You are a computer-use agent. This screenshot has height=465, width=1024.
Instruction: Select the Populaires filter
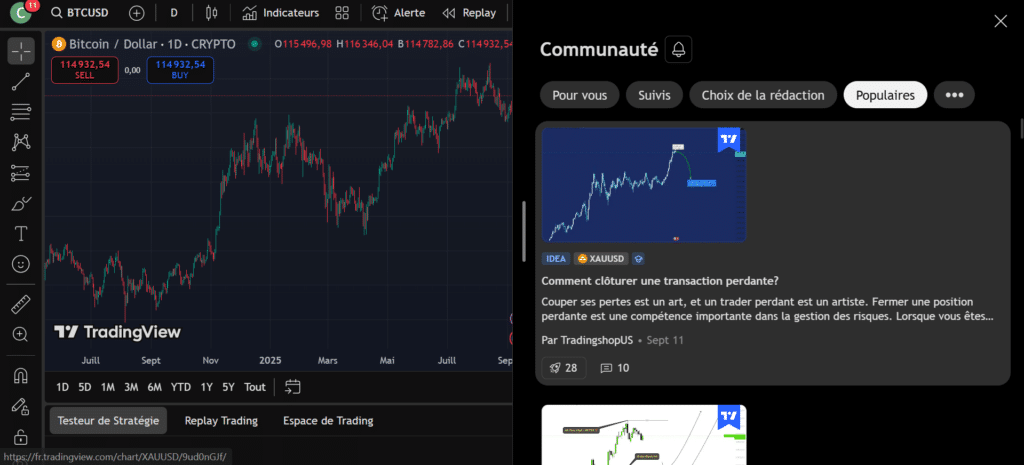[x=885, y=95]
